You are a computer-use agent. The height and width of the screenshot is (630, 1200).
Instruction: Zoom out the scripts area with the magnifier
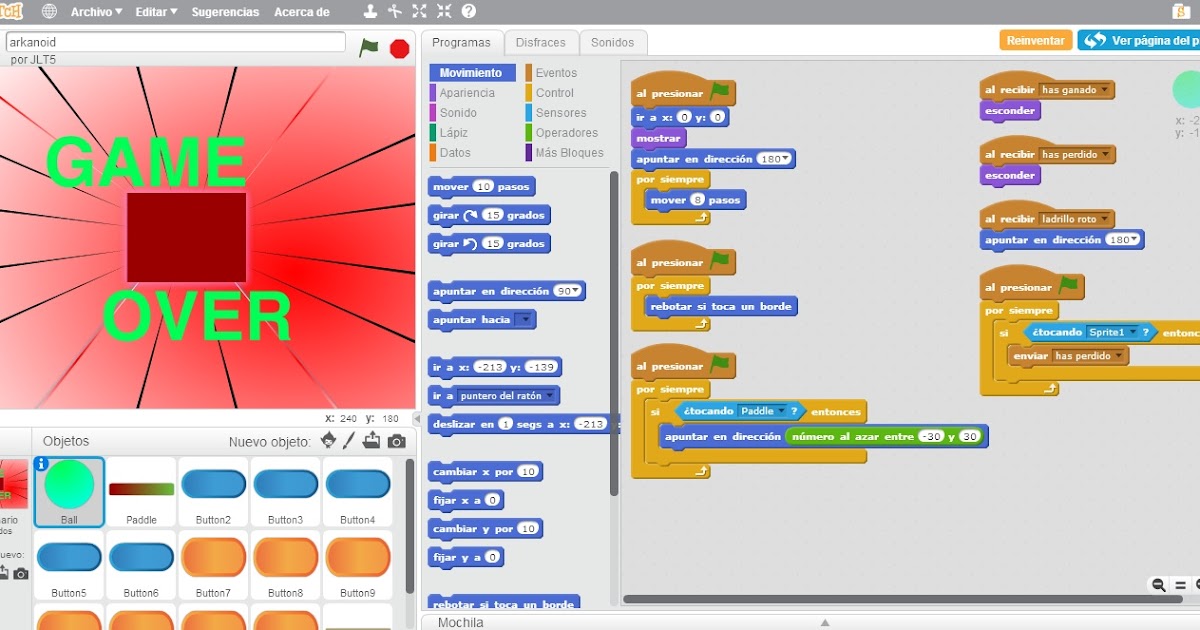tap(1157, 584)
